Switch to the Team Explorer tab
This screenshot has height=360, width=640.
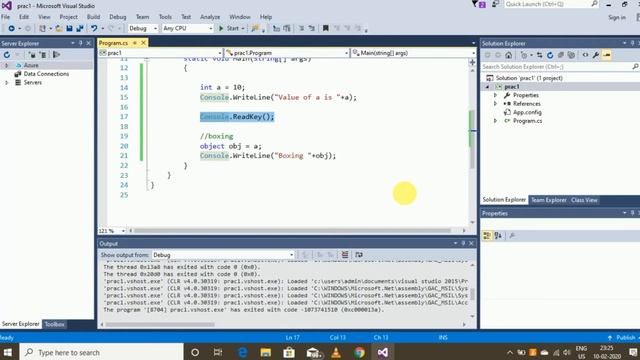[x=549, y=200]
